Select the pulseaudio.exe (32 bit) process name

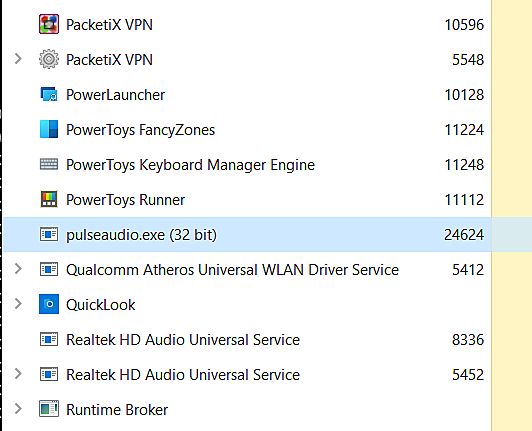tap(141, 235)
